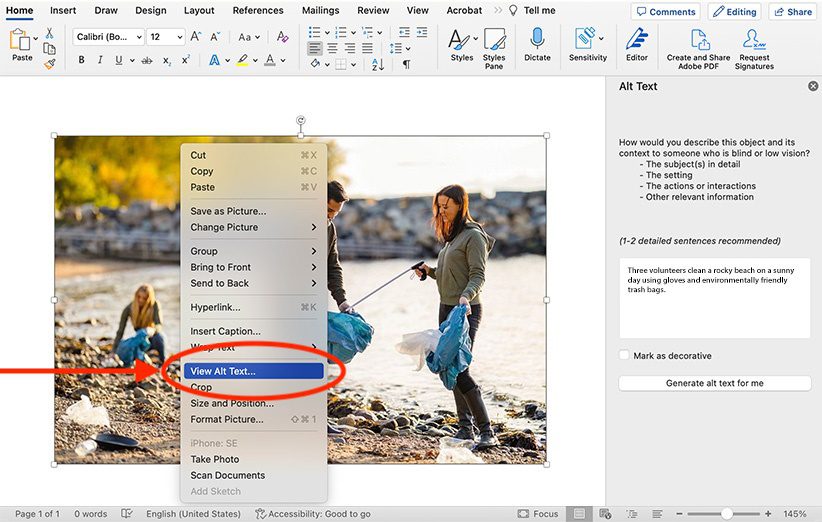This screenshot has height=522, width=822.
Task: Open the Styles Pane
Action: click(x=494, y=48)
